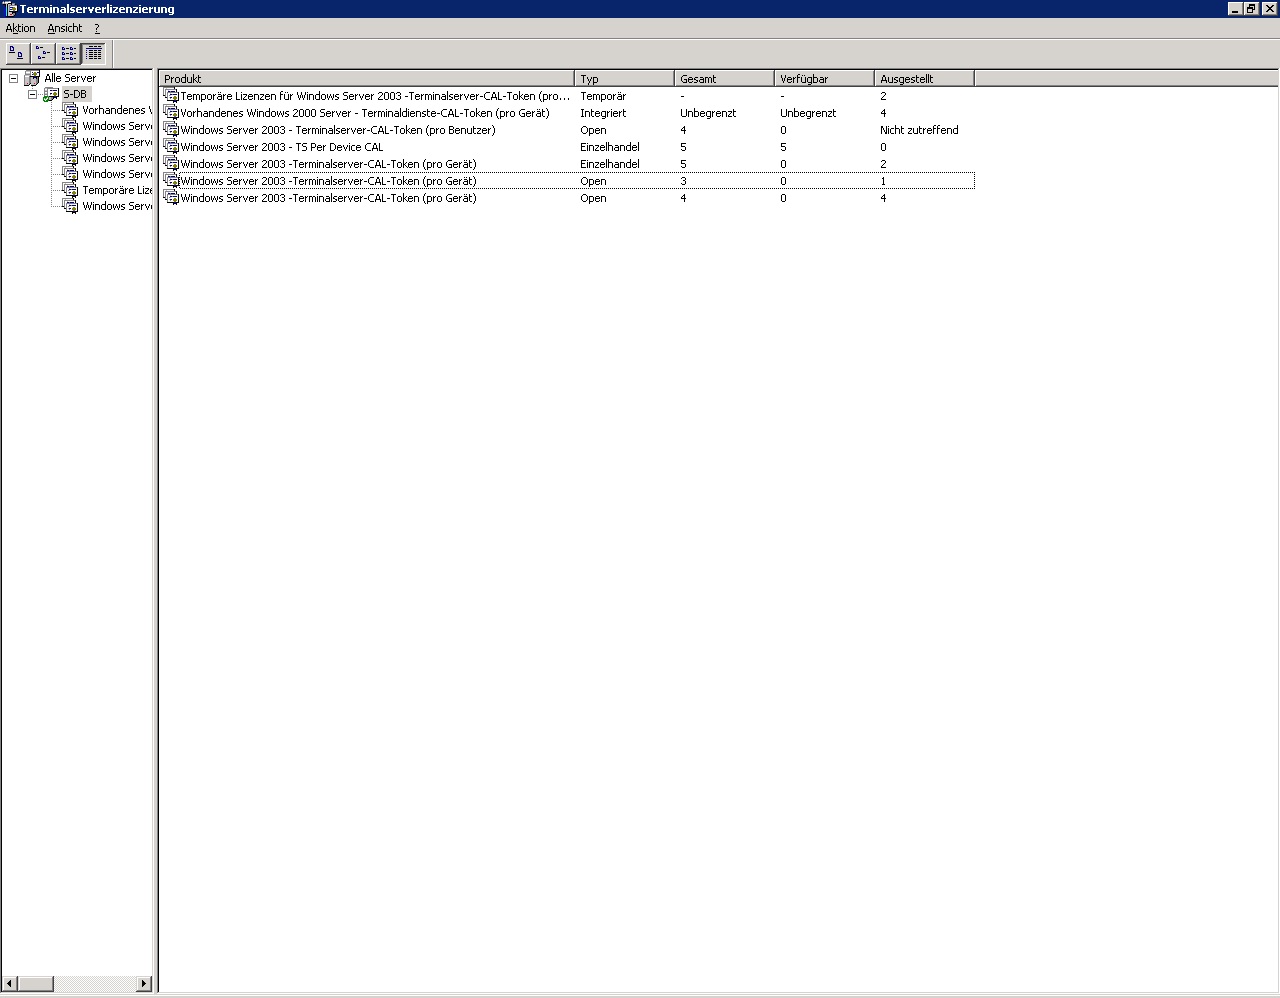Switch to details view
Image resolution: width=1280 pixels, height=998 pixels.
coord(94,53)
